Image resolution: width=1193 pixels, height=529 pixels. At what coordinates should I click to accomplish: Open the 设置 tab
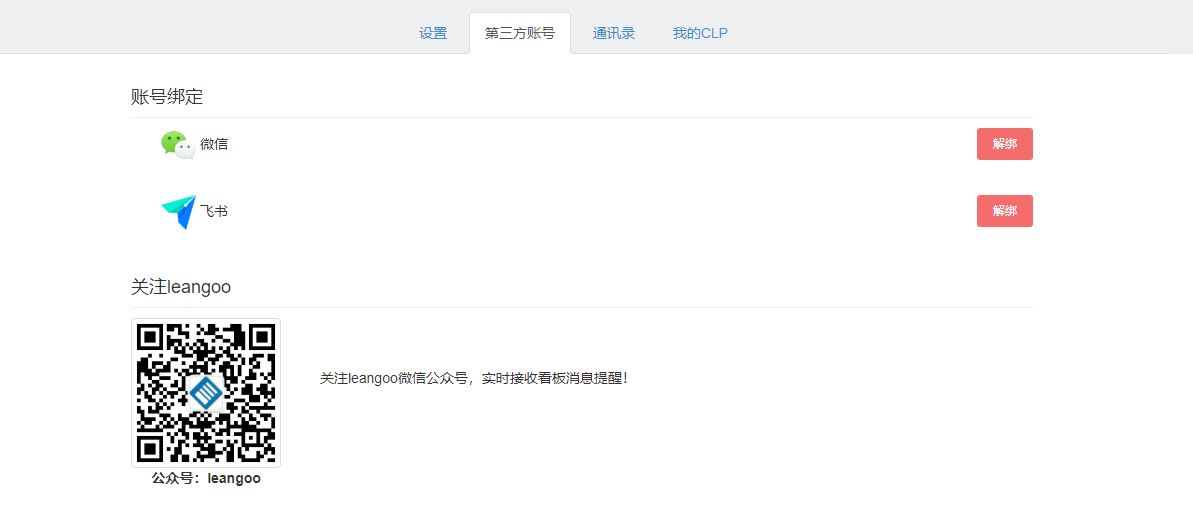coord(433,33)
